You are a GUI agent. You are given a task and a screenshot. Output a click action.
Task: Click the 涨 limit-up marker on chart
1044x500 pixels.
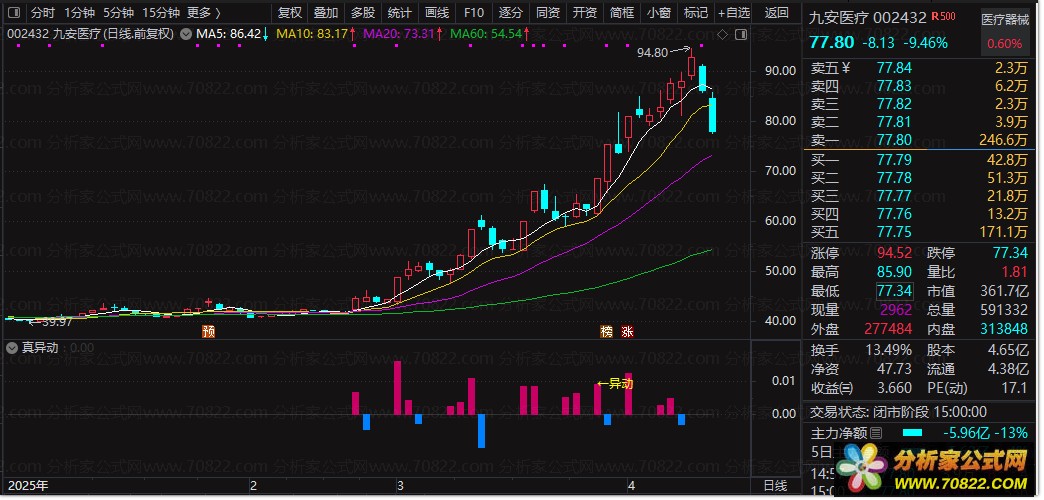627,332
